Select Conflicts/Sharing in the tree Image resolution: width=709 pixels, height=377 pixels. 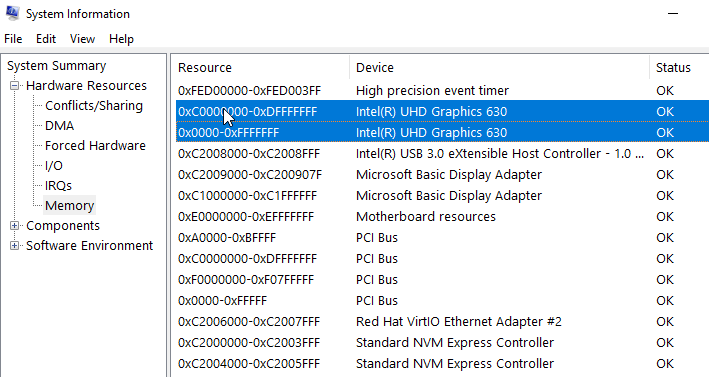tap(94, 106)
